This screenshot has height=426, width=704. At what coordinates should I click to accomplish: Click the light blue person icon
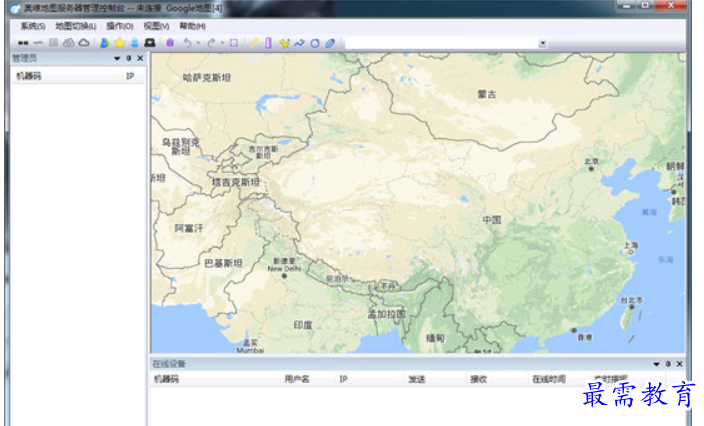[x=135, y=43]
